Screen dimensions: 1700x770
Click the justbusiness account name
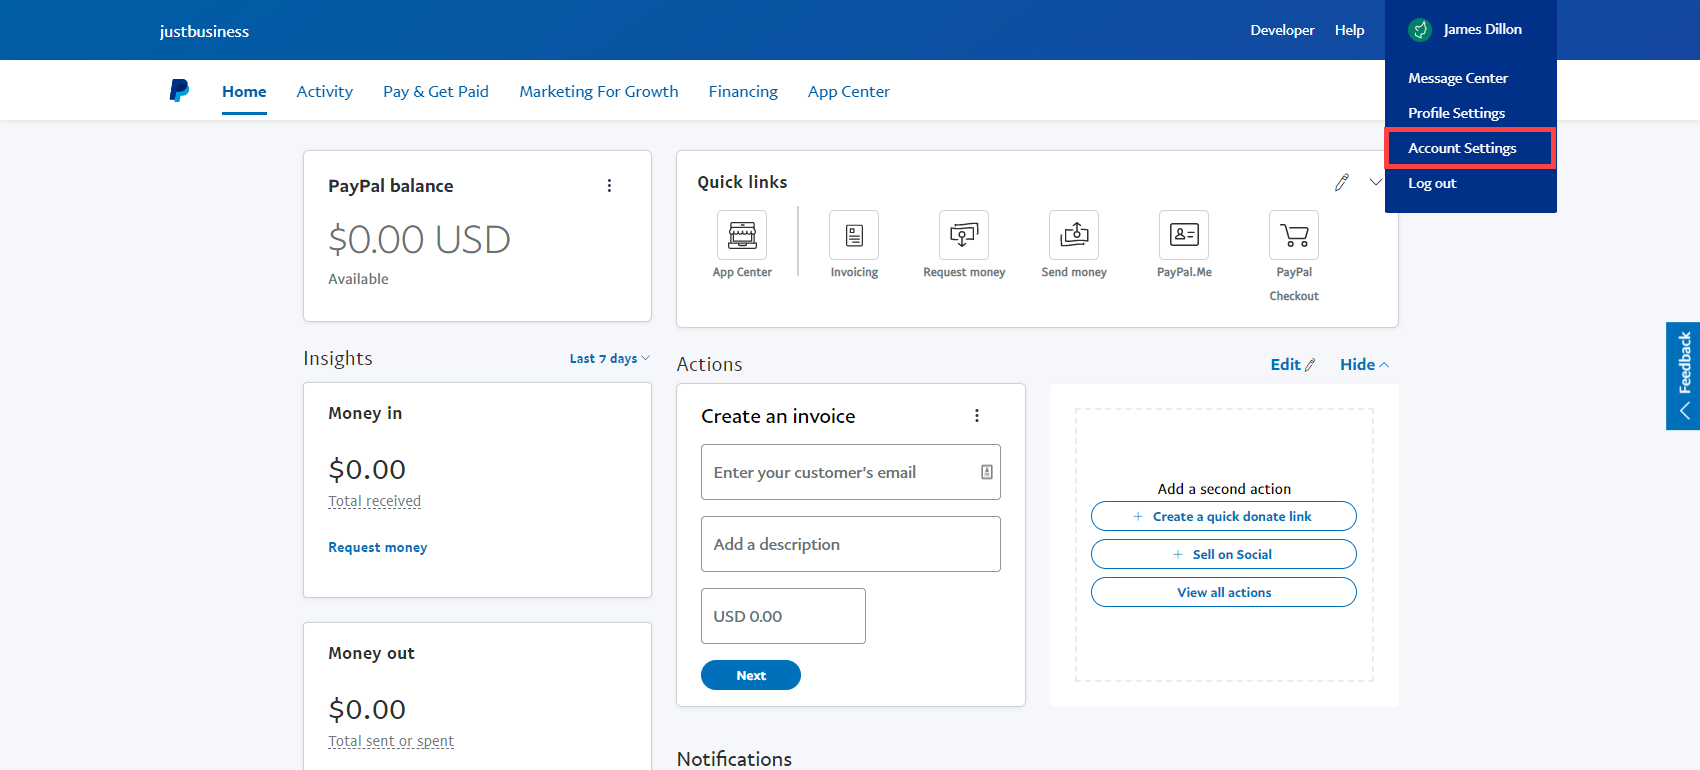[x=204, y=31]
